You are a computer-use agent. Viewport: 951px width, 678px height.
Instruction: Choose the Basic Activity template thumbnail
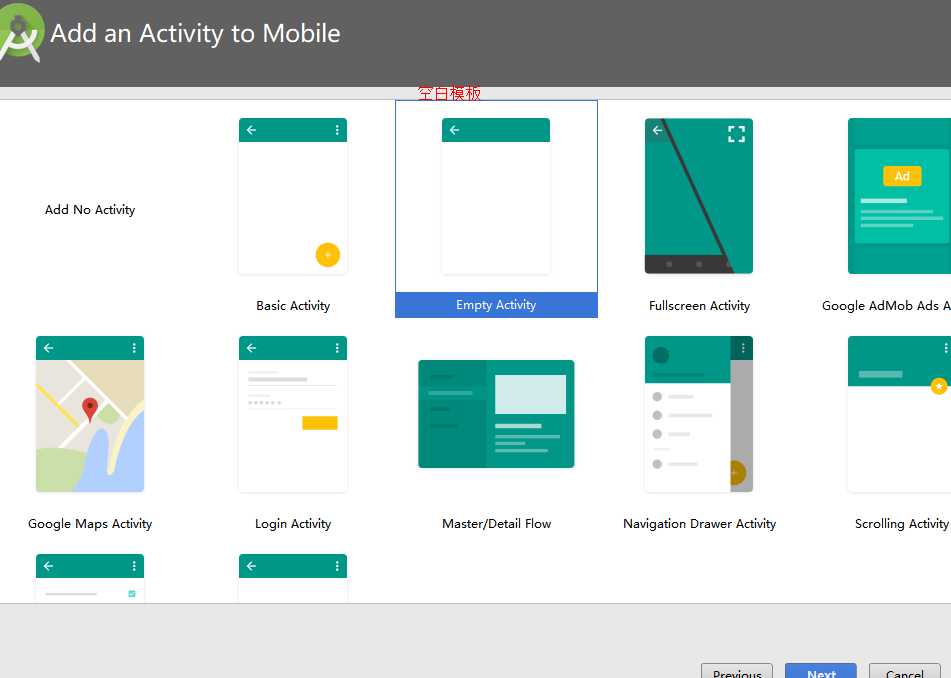coord(293,196)
